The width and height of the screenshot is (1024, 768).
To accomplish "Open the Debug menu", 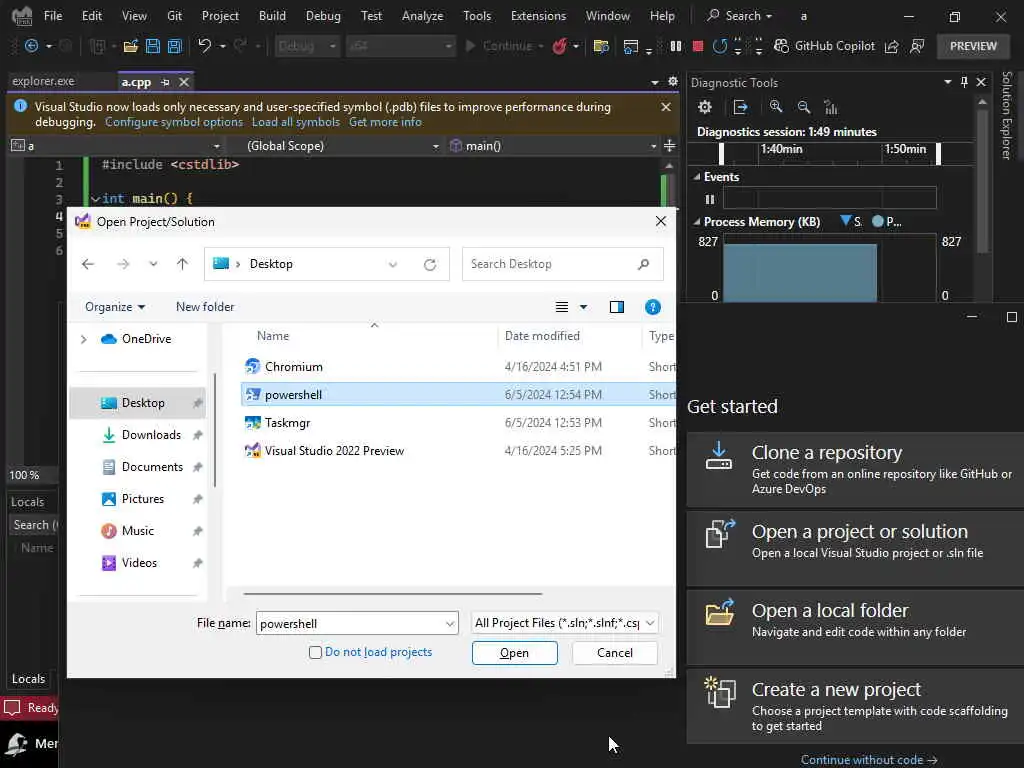I will coord(323,16).
